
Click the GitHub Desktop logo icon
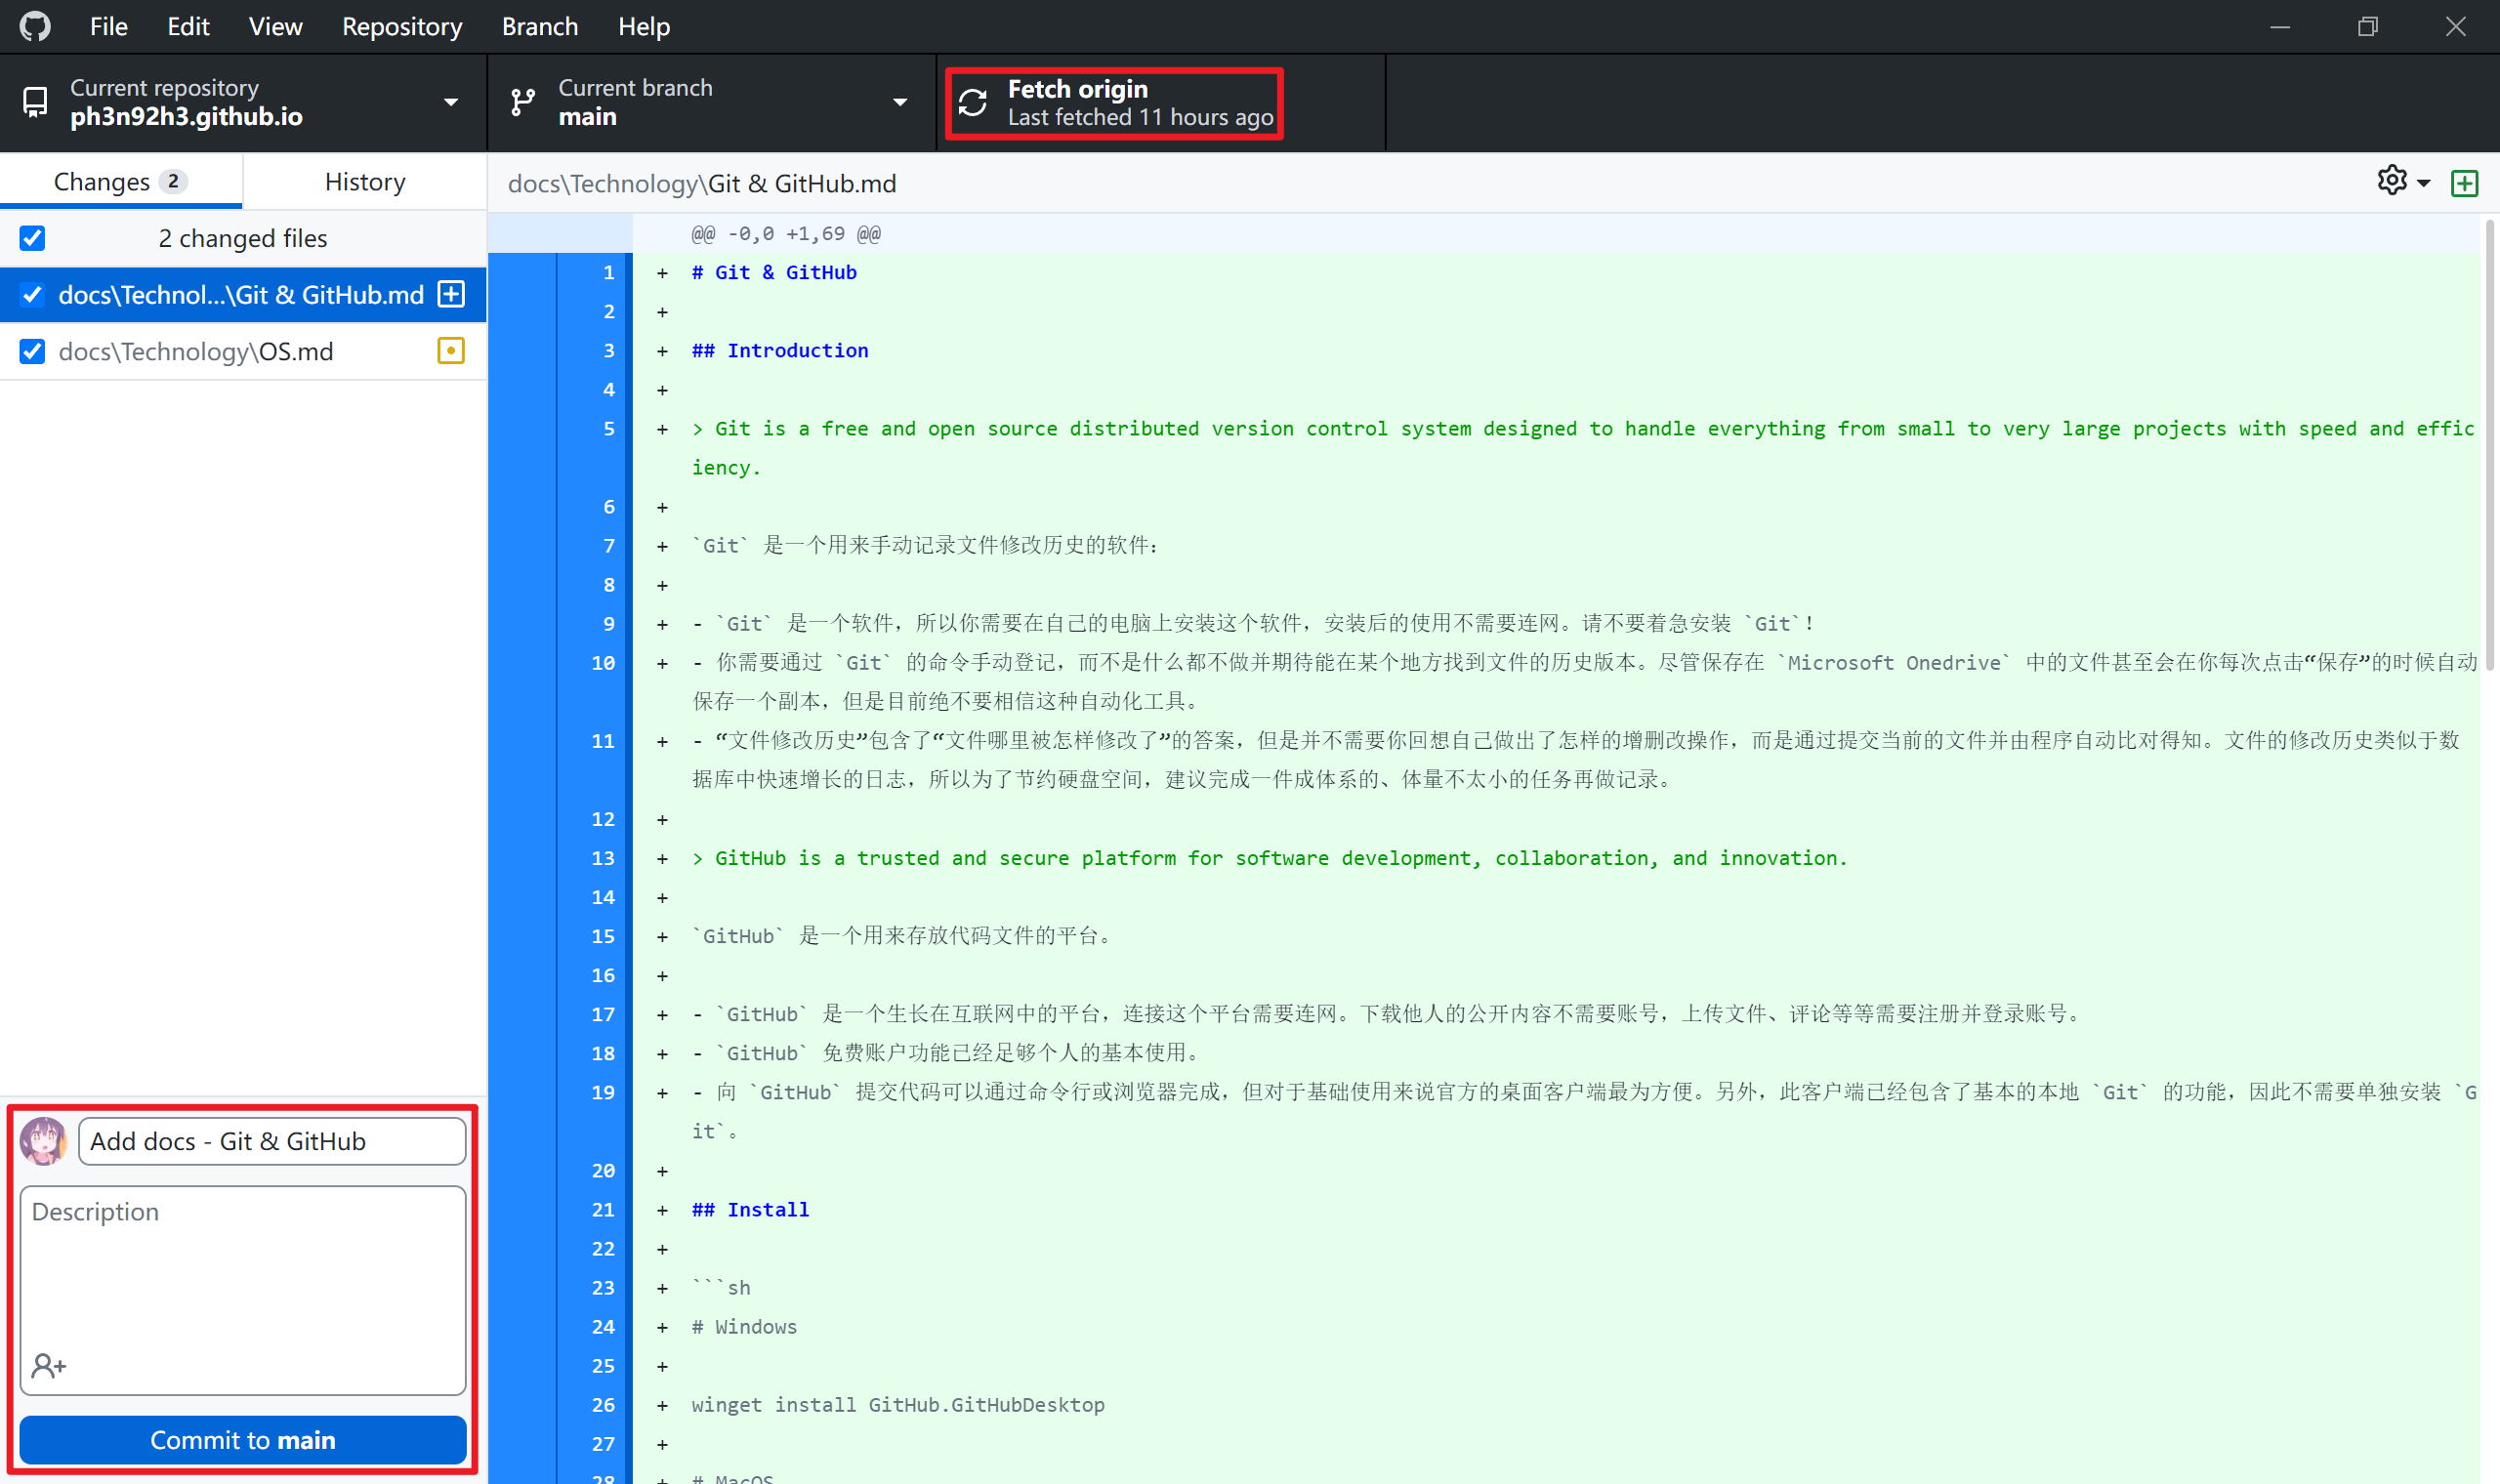[x=35, y=26]
